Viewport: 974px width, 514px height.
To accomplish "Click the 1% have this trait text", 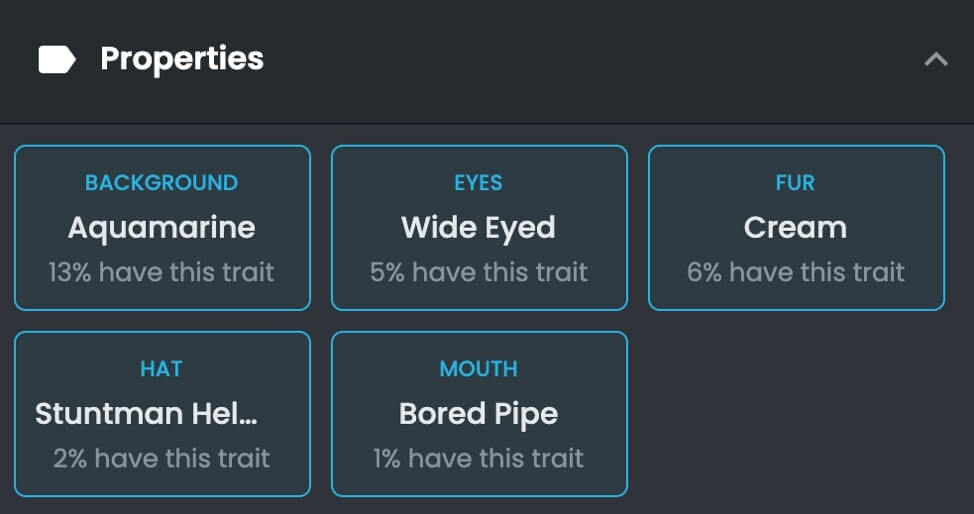I will (x=478, y=458).
